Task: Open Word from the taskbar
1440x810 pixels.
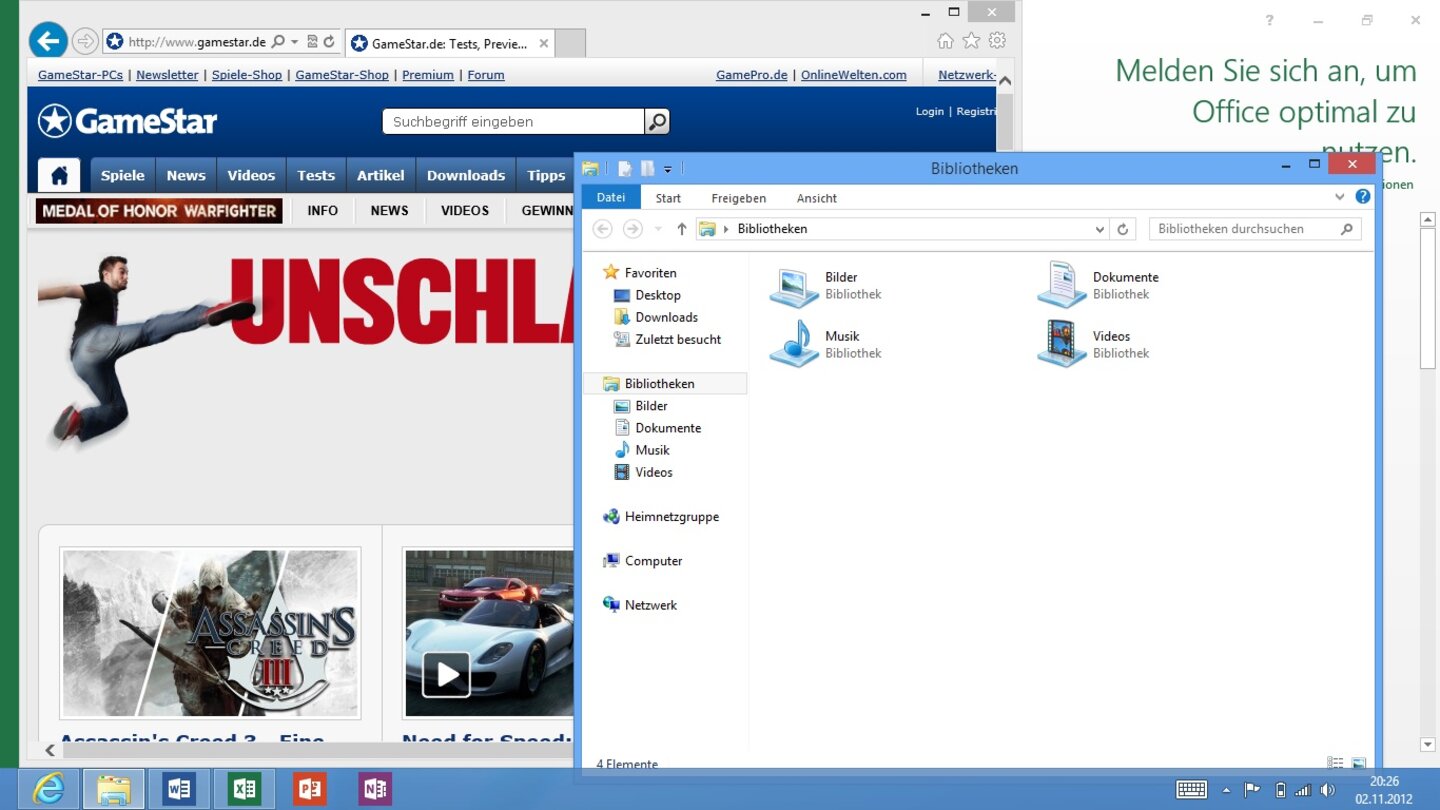Action: tap(179, 789)
